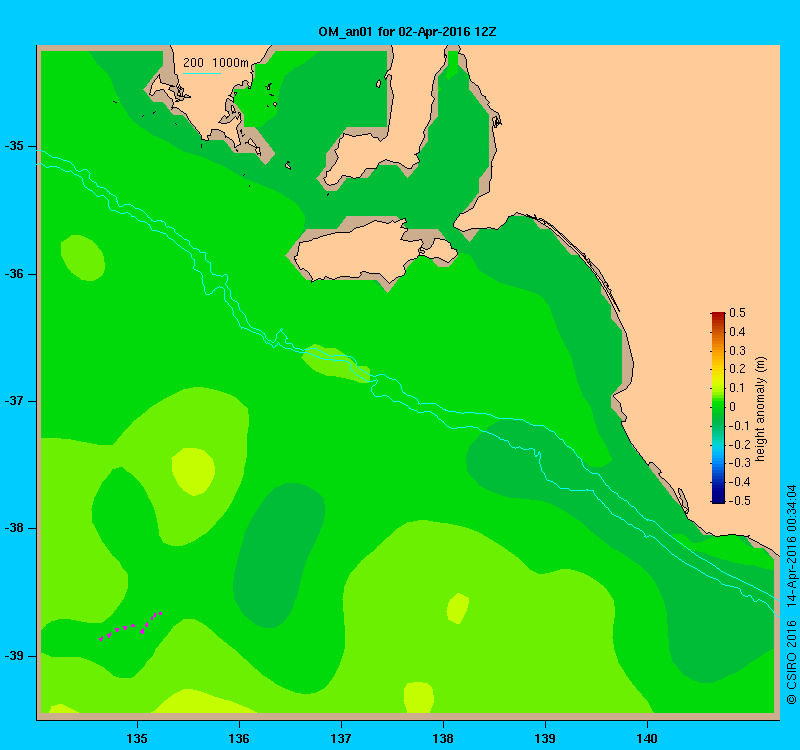Click the 'height anomaly (m)' colorbar axis label
Viewport: 800px width, 750px height.
point(761,409)
